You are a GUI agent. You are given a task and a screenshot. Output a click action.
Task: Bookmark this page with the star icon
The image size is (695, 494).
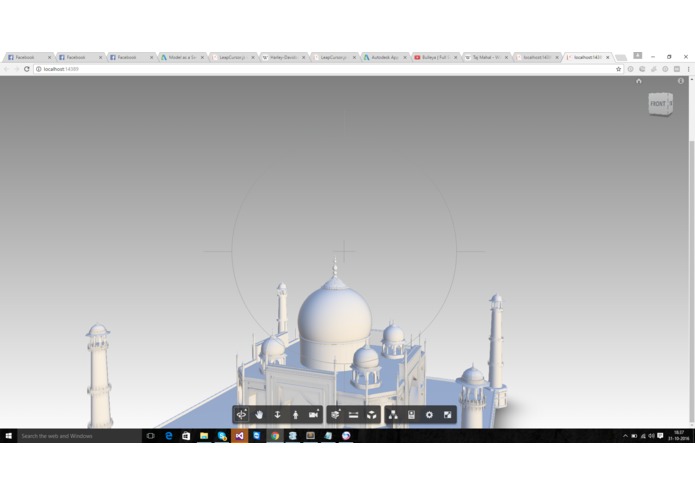pos(618,69)
